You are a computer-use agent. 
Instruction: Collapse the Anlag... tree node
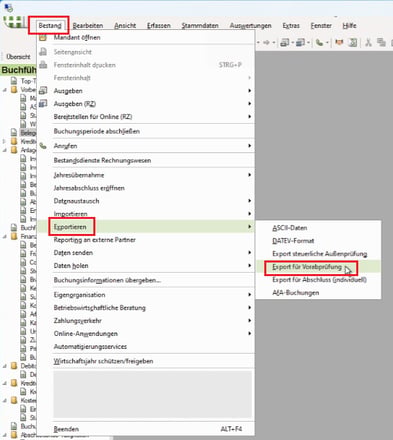(5, 150)
